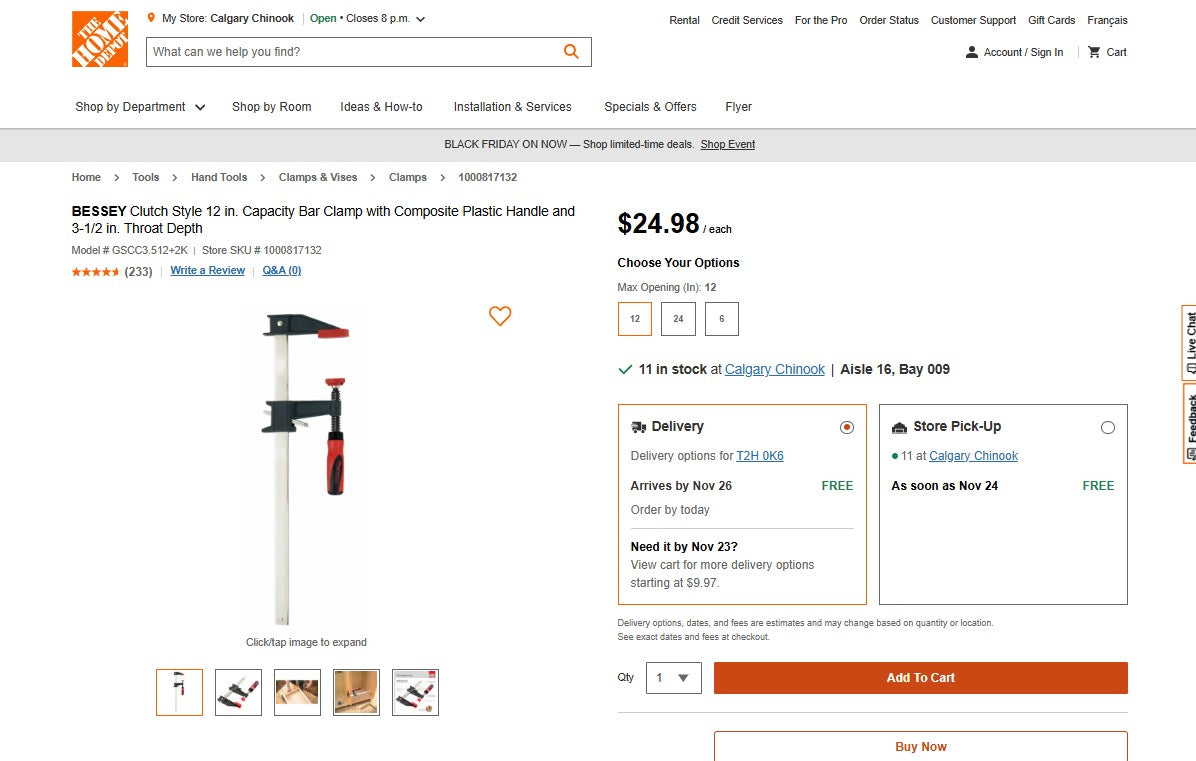Click the Add To Cart button
Screen dimensions: 1196x761
click(920, 677)
